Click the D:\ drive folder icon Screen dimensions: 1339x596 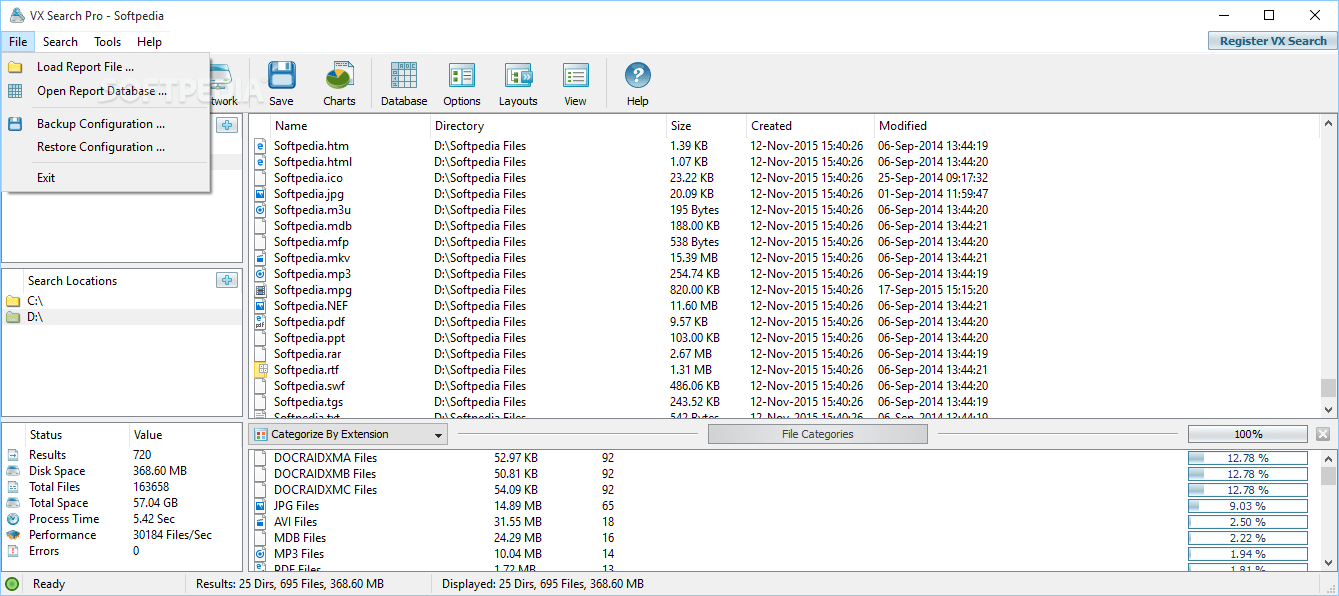pyautogui.click(x=13, y=317)
